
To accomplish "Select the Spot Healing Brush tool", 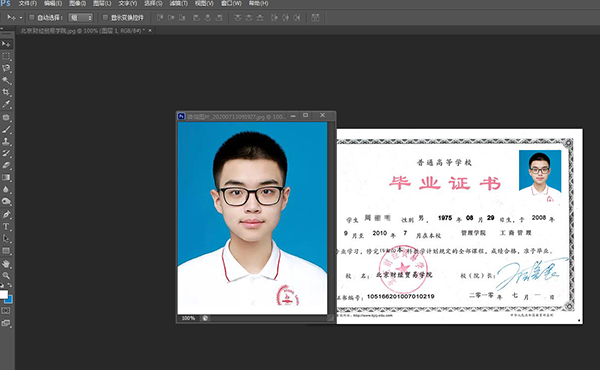I will pyautogui.click(x=6, y=117).
